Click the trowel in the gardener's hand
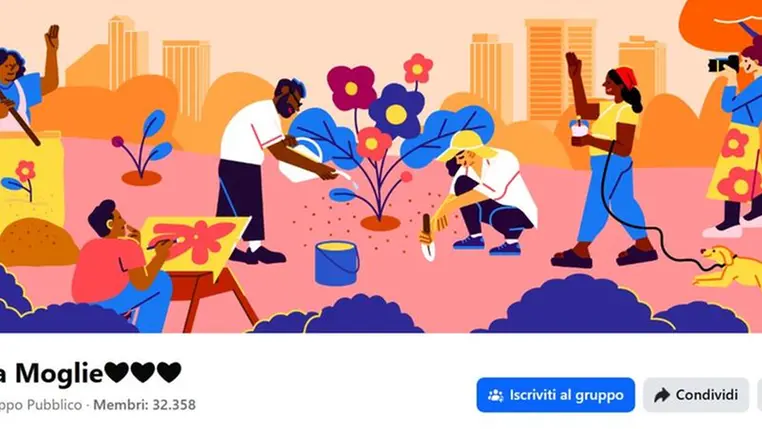762x429 pixels. (x=428, y=238)
